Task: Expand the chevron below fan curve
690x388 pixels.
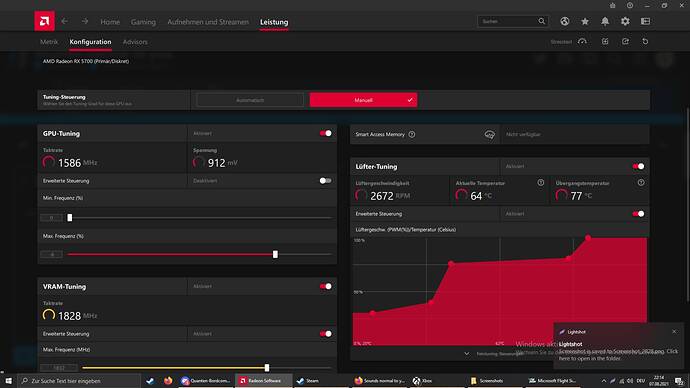Action: 466,354
